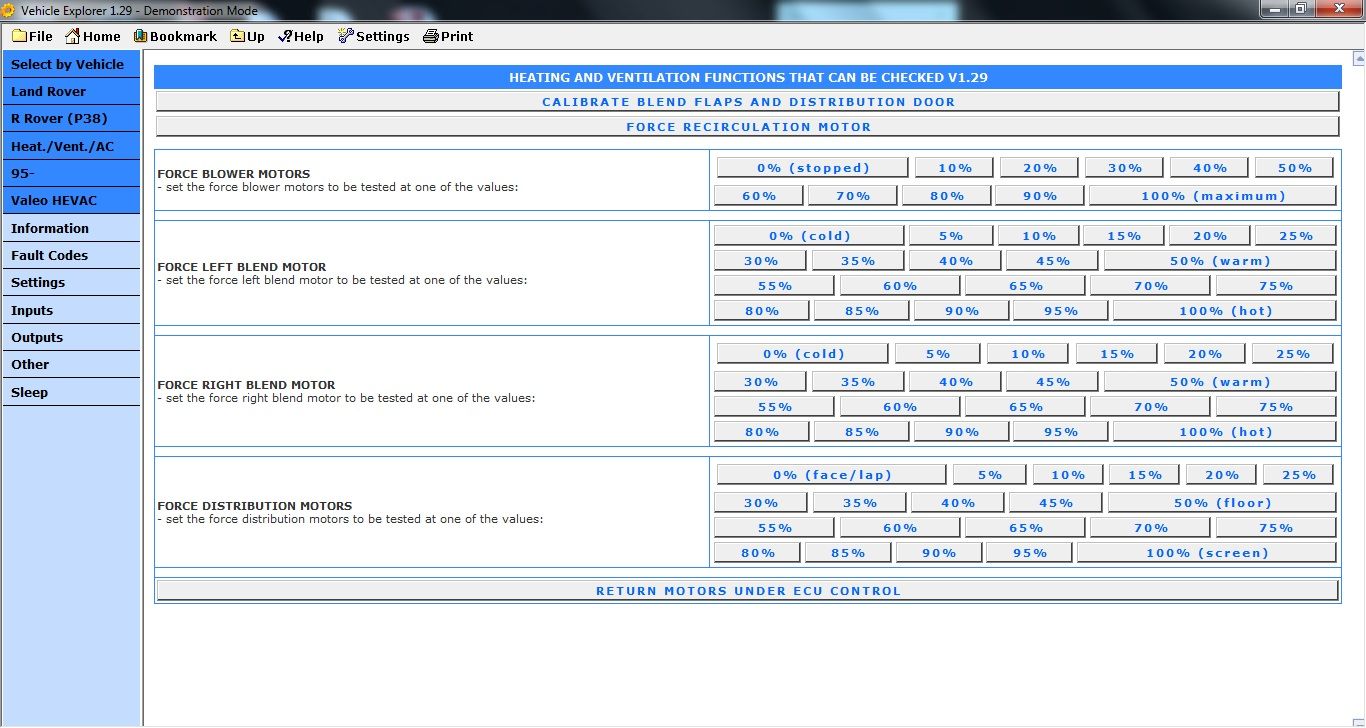The image size is (1366, 728).
Task: Set distribution motors to 75%
Action: [x=1276, y=528]
